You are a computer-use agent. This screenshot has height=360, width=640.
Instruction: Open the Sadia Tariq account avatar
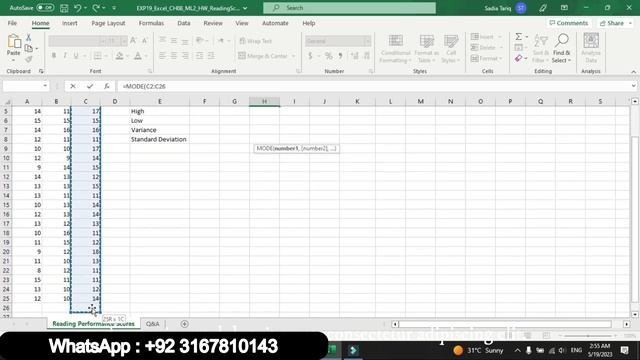521,8
